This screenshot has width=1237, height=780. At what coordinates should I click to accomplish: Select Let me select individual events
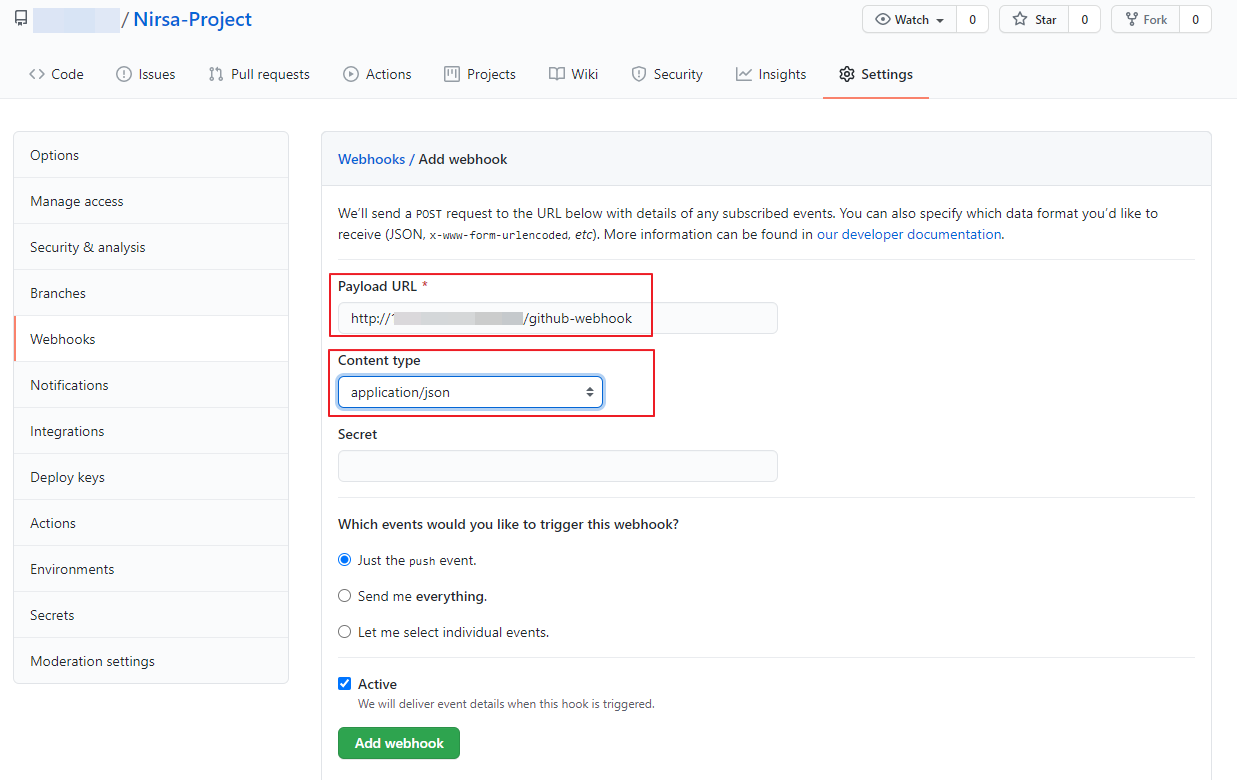(345, 632)
